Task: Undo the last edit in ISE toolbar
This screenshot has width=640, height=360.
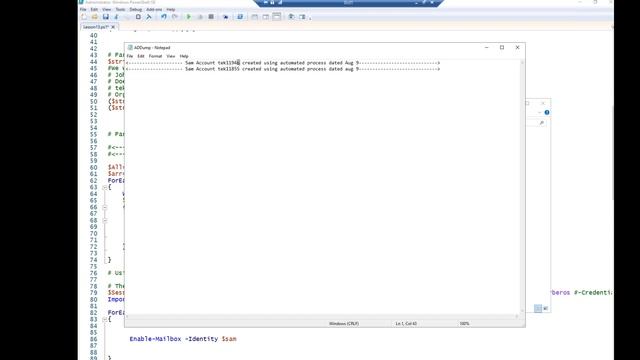Action: [x=164, y=17]
